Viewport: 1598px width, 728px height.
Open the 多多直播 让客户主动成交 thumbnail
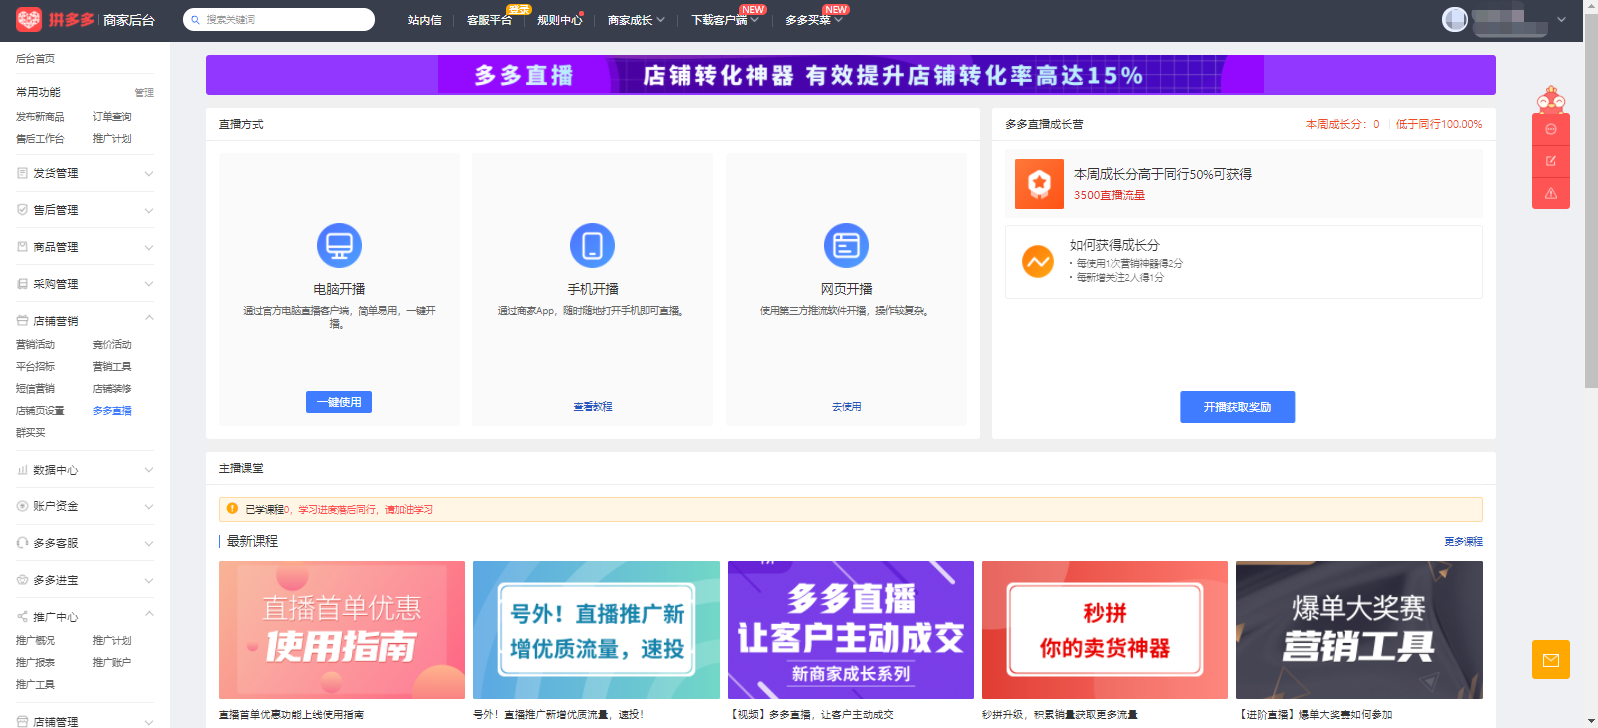pyautogui.click(x=851, y=630)
